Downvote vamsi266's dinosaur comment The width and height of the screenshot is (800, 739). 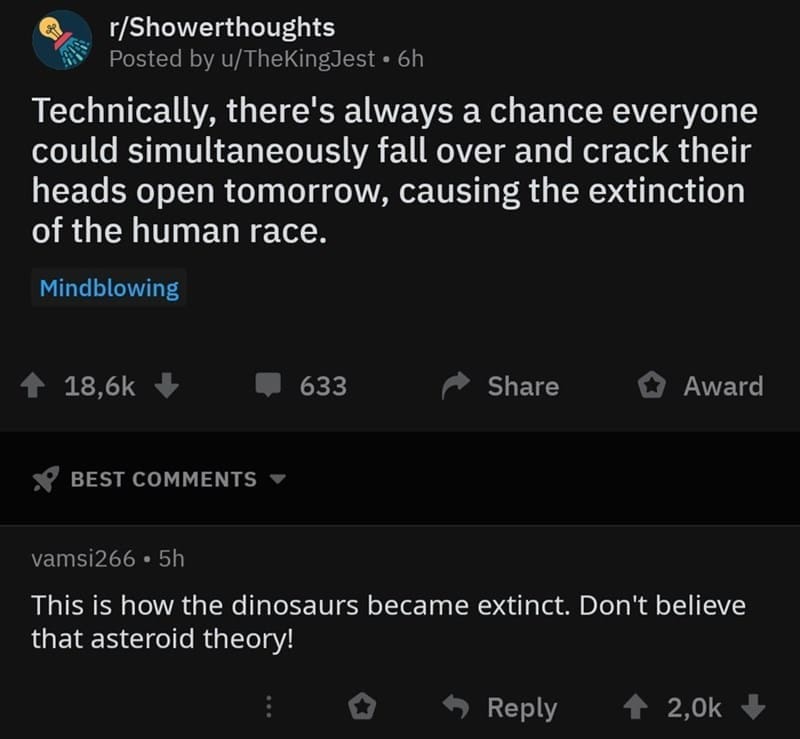coord(753,708)
